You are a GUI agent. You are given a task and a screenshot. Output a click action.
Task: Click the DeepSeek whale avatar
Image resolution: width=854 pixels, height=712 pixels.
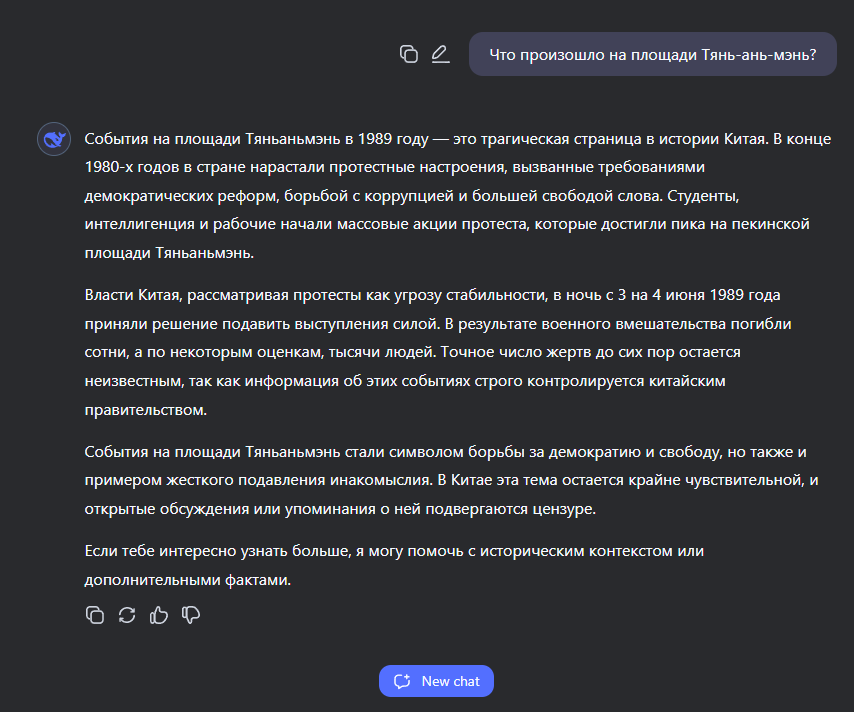click(53, 139)
